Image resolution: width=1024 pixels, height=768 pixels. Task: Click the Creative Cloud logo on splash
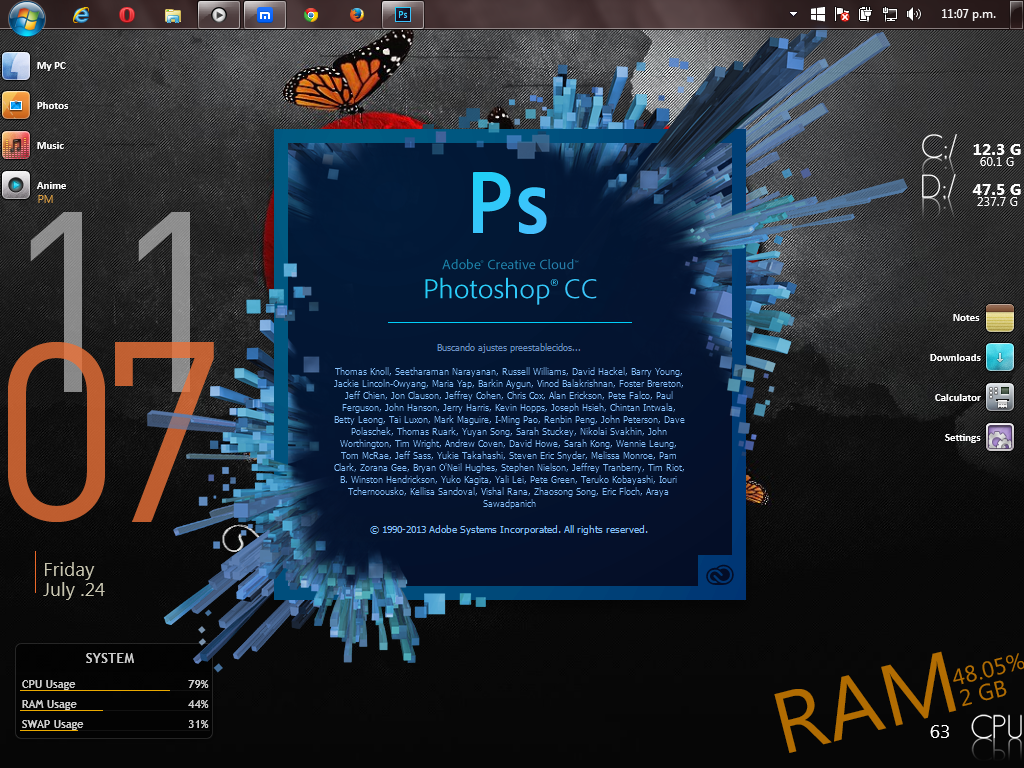[x=720, y=575]
